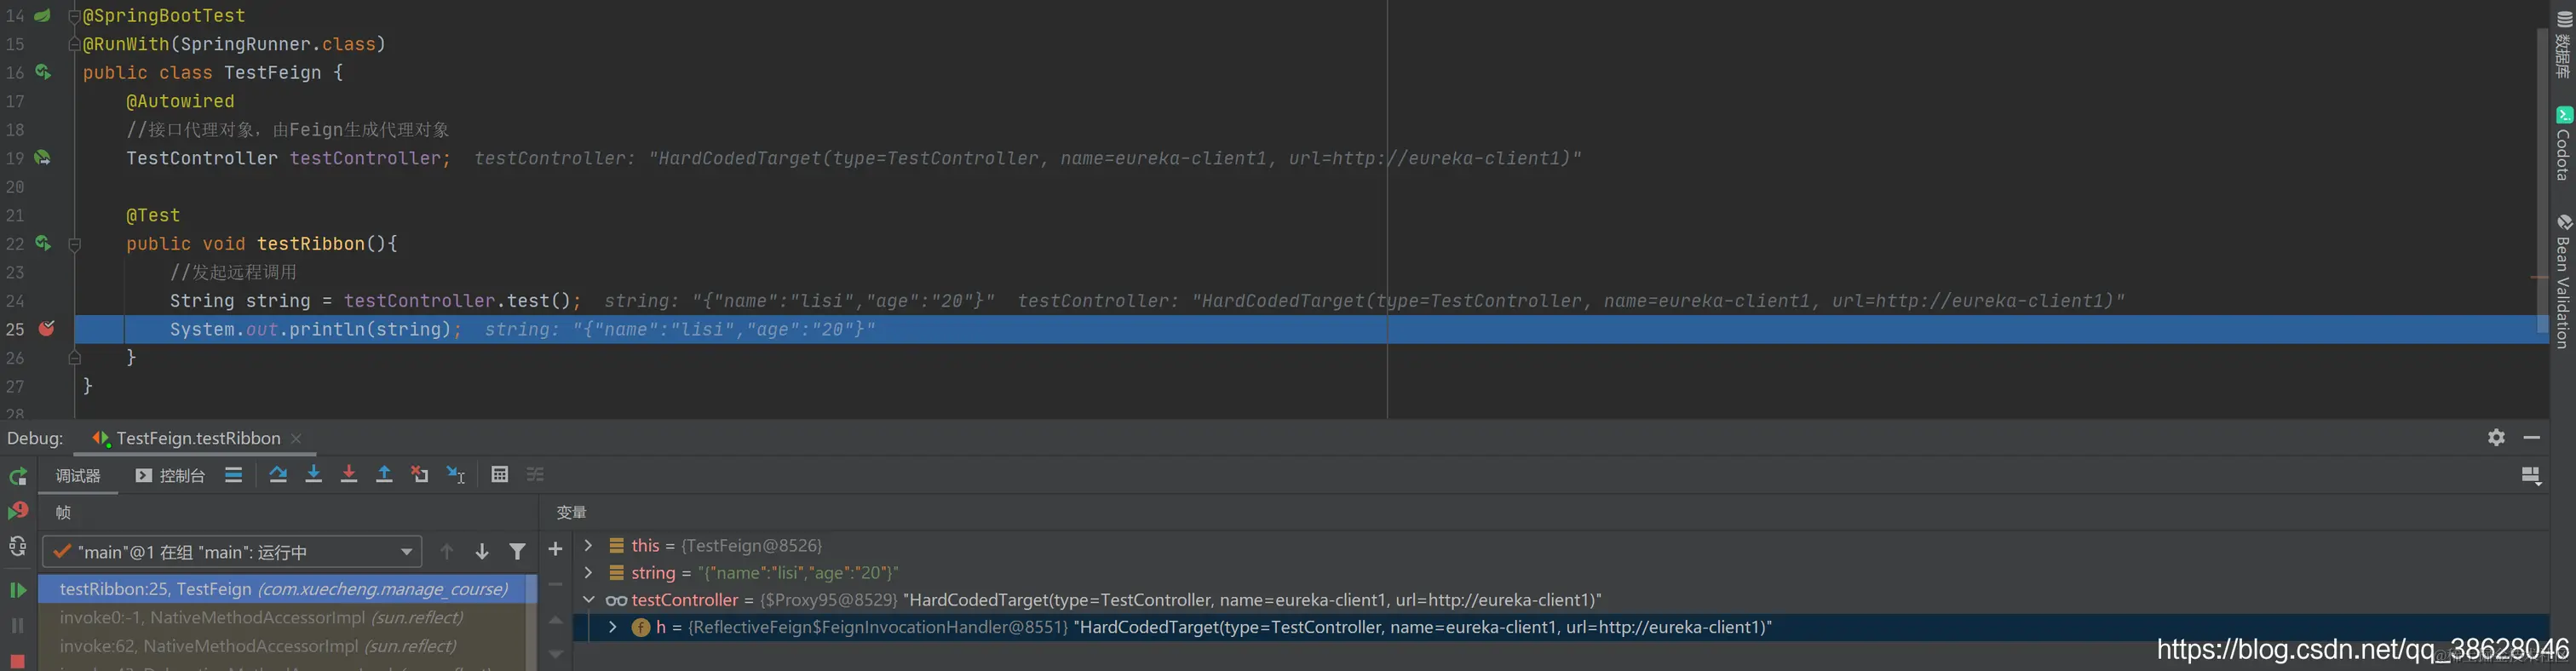Close the TestFeign.testRibbon debug tab

point(296,439)
